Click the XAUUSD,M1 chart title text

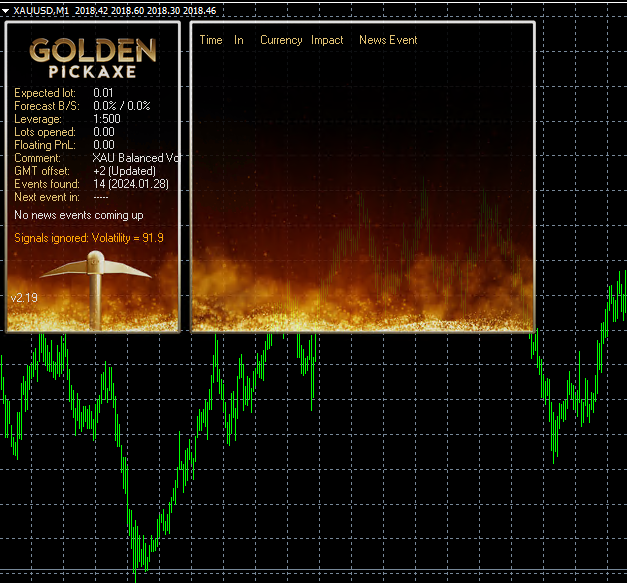[x=41, y=11]
